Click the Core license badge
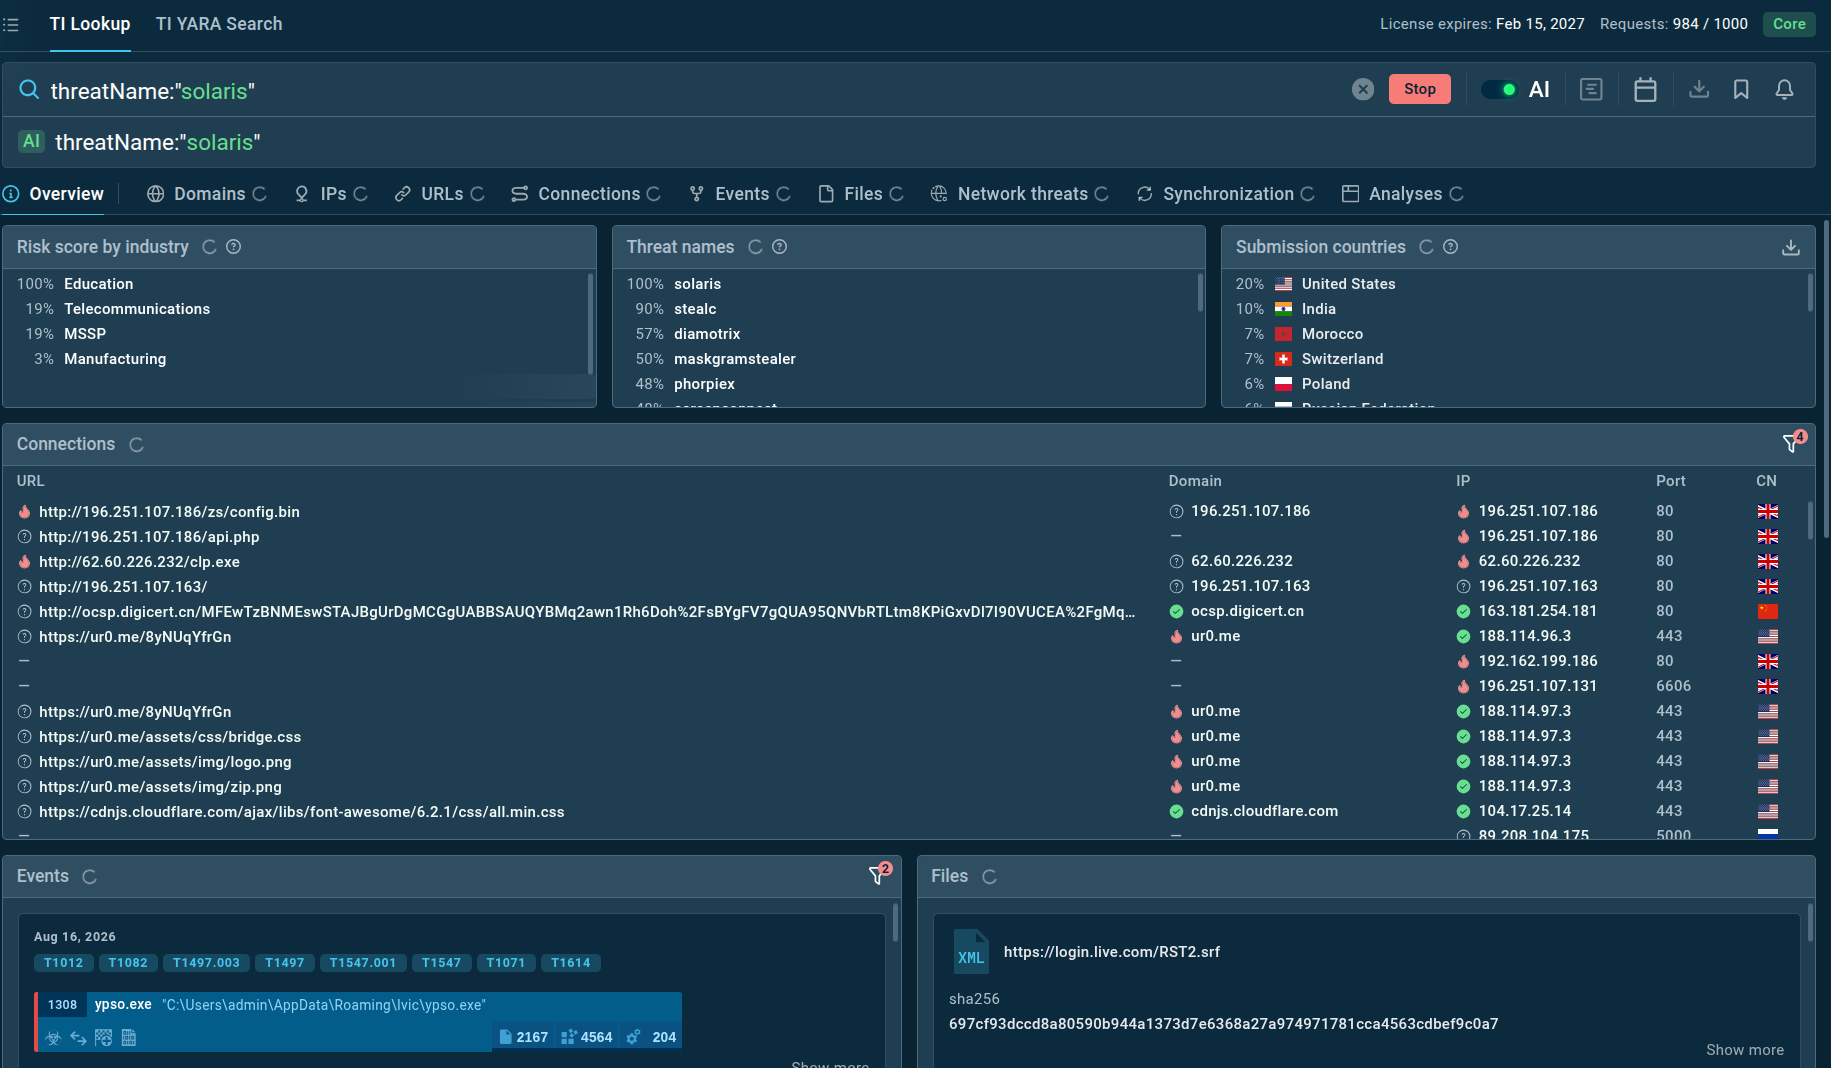 (x=1789, y=24)
